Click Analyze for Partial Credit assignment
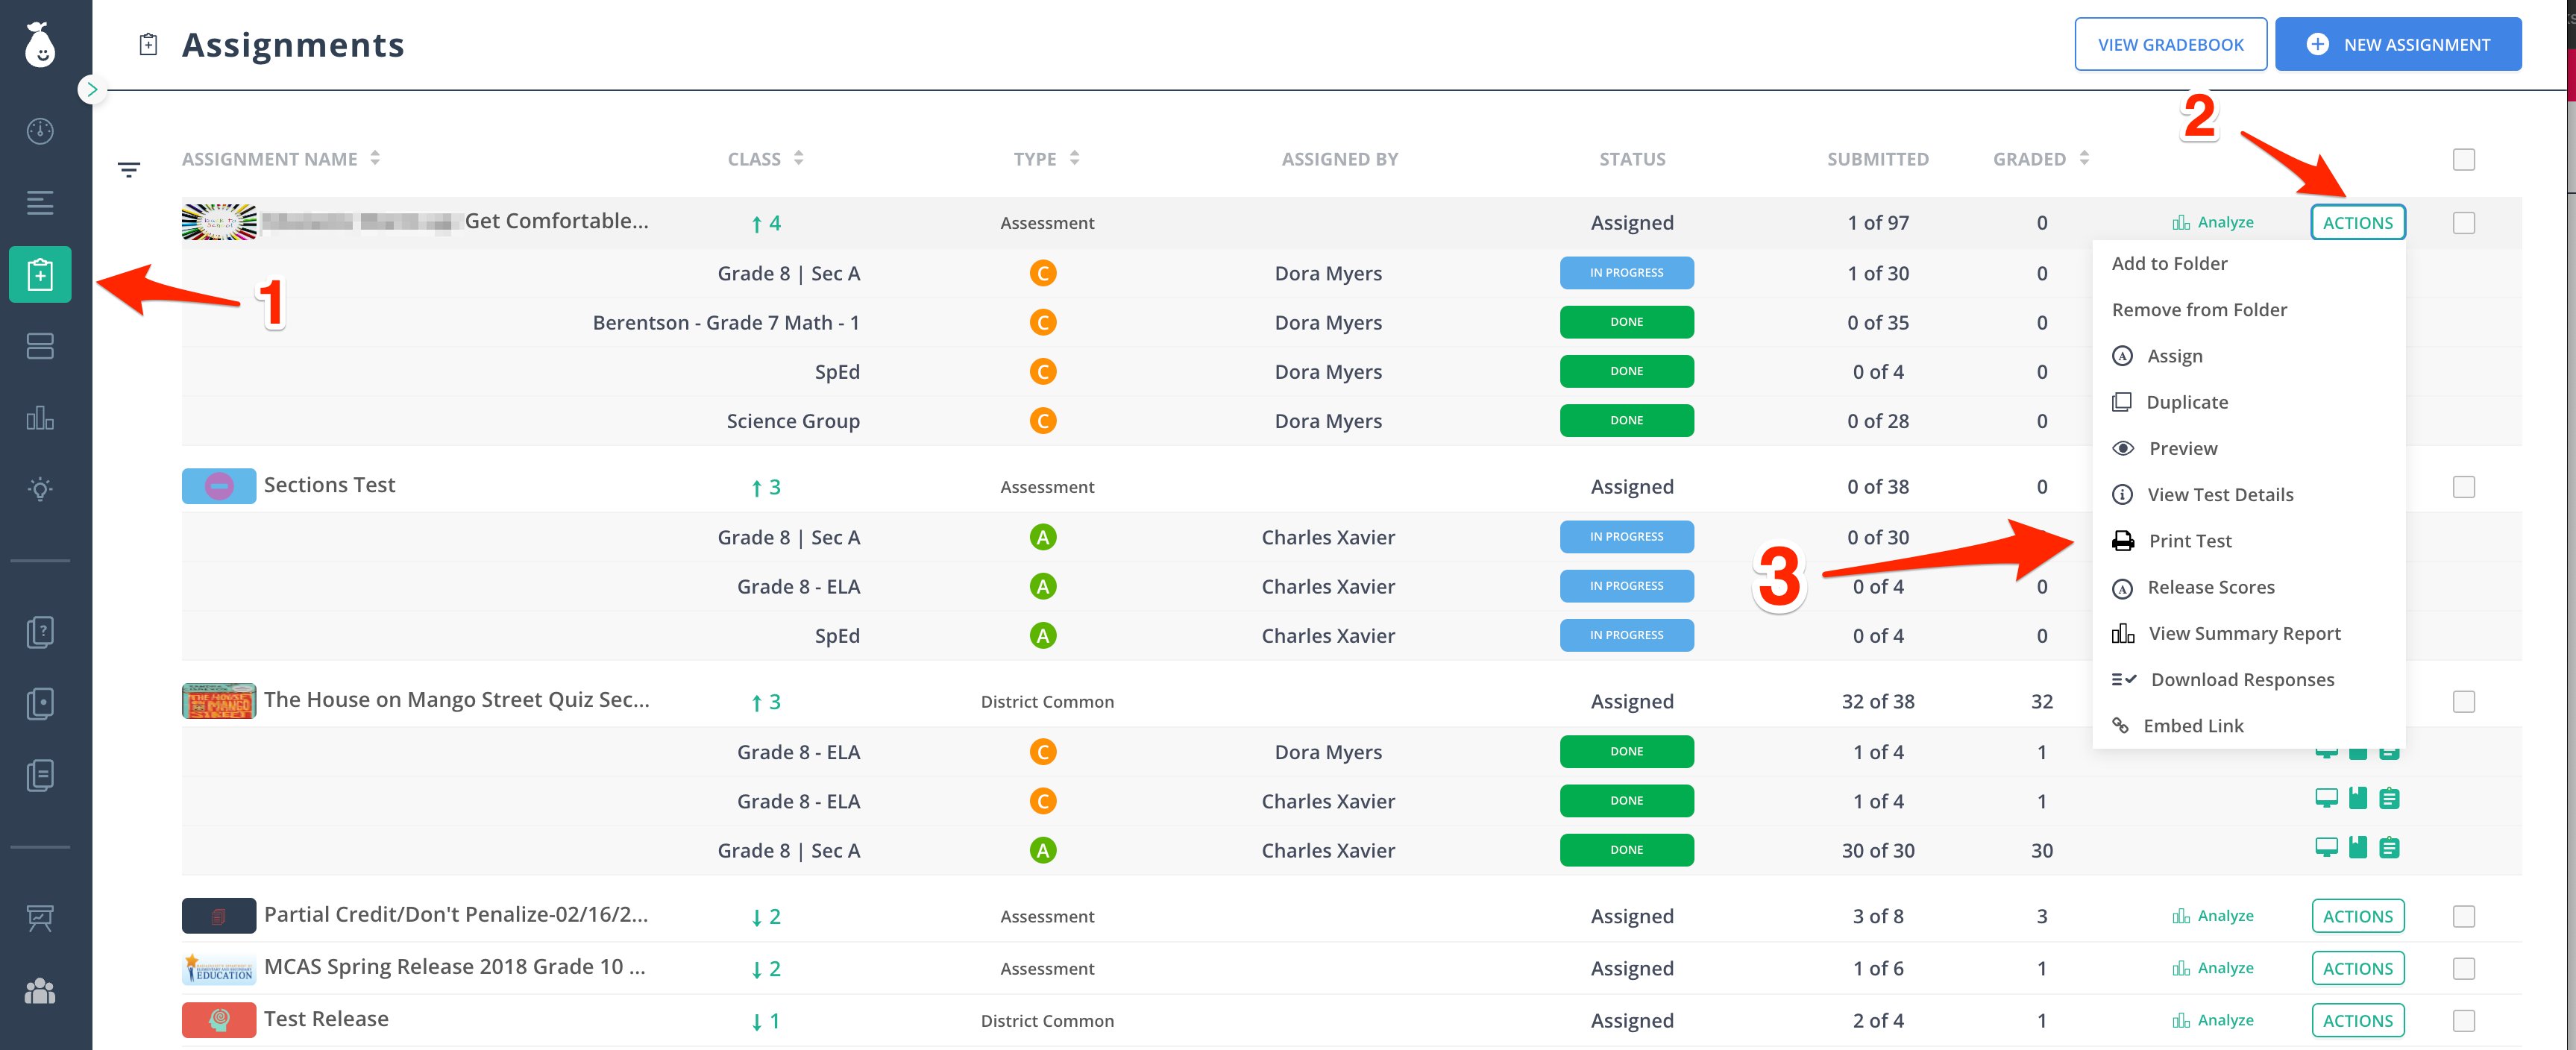The width and height of the screenshot is (2576, 1050). click(x=2213, y=916)
